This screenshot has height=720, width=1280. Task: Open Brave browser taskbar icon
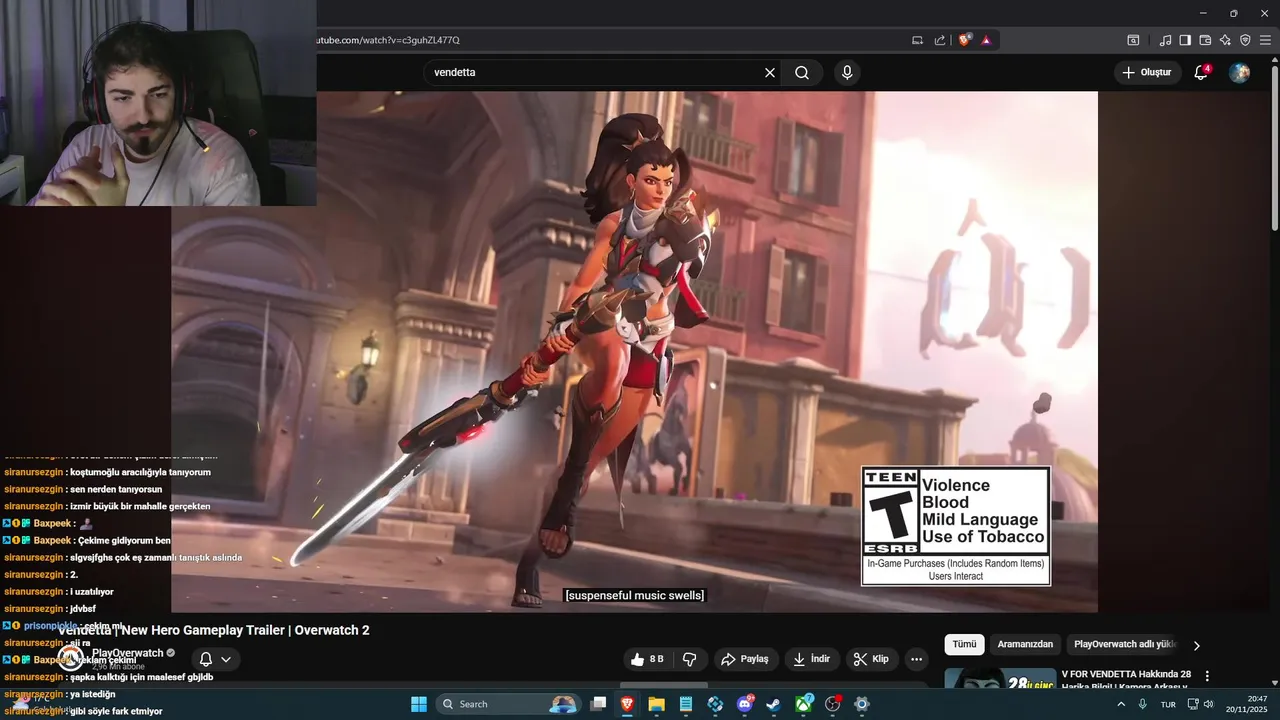pyautogui.click(x=627, y=704)
